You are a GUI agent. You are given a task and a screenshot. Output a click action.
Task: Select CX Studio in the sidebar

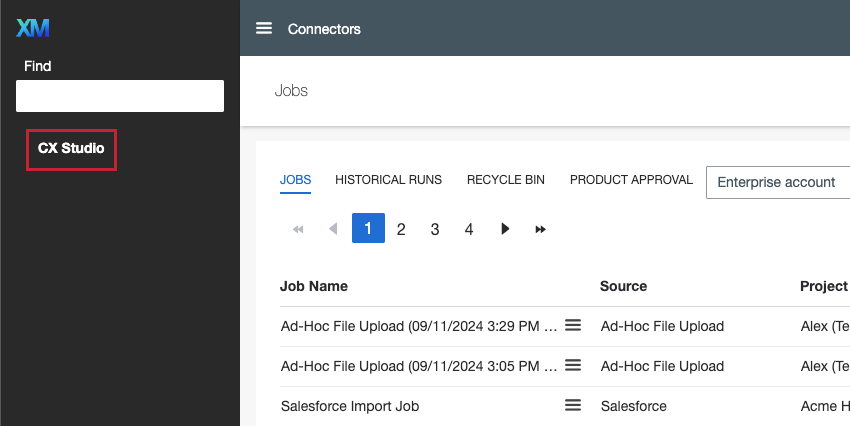click(71, 148)
